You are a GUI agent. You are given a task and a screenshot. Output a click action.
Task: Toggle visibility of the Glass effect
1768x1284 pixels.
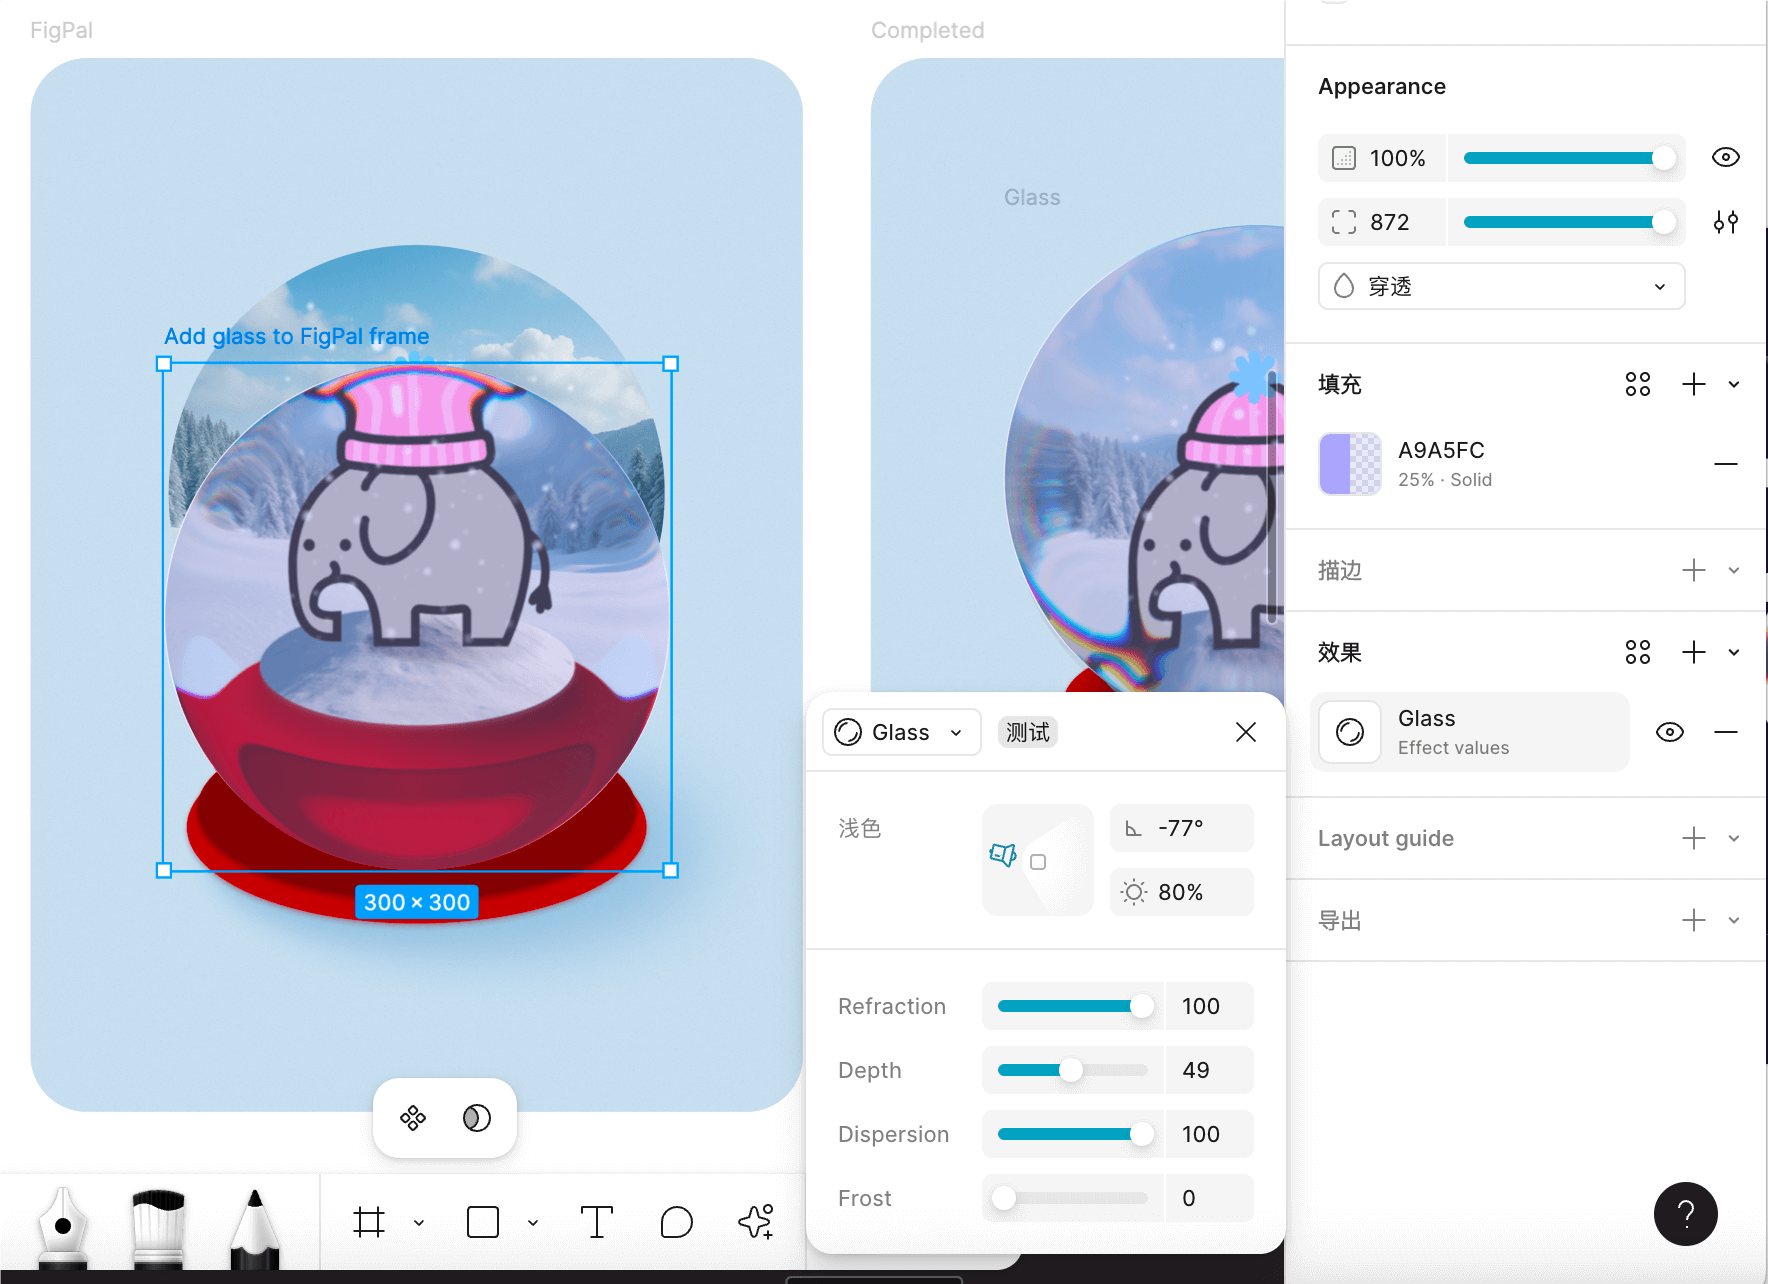coord(1670,732)
